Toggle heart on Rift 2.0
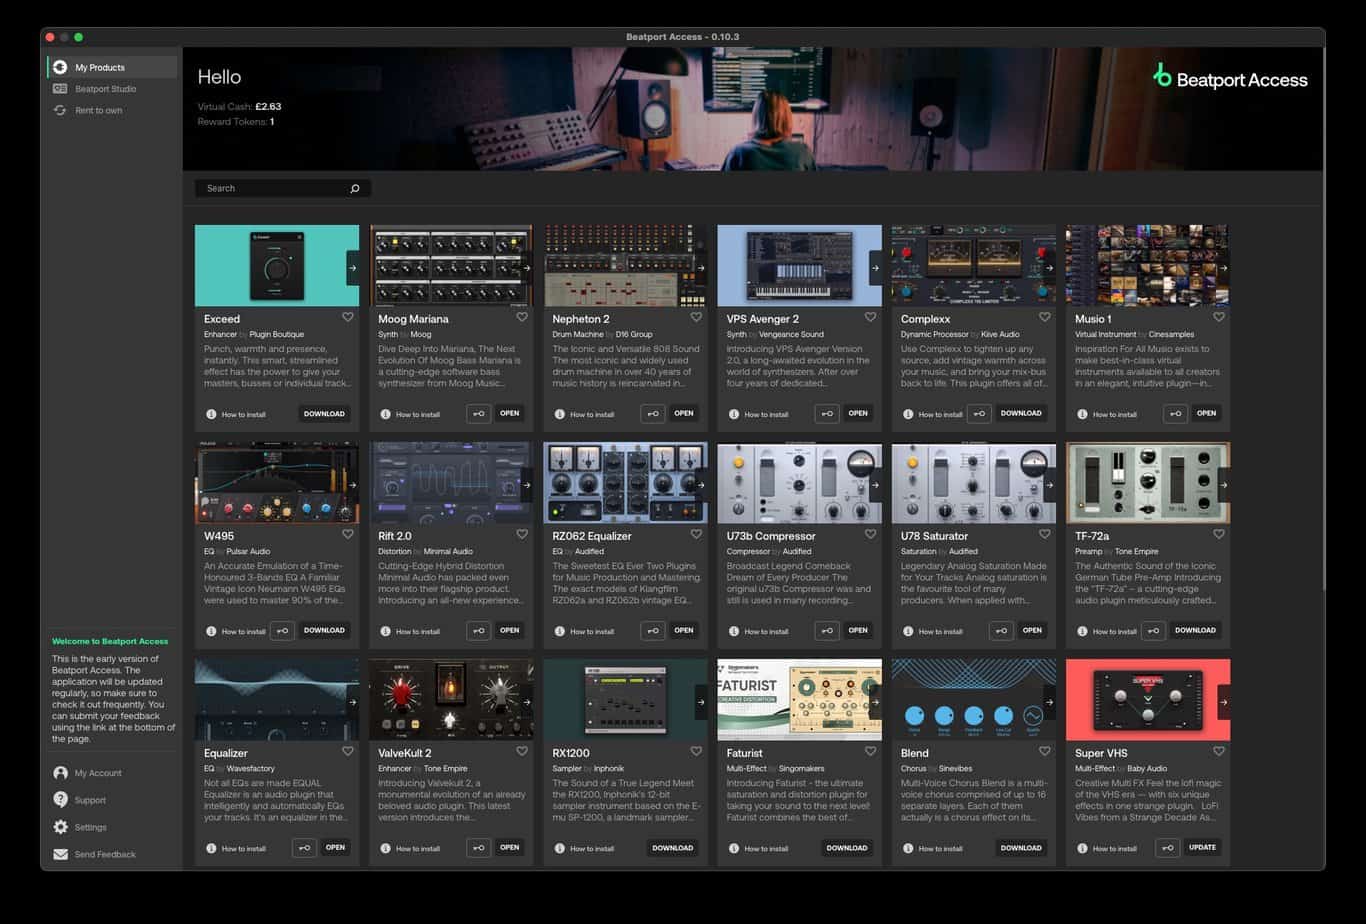The image size is (1366, 924). pyautogui.click(x=522, y=534)
